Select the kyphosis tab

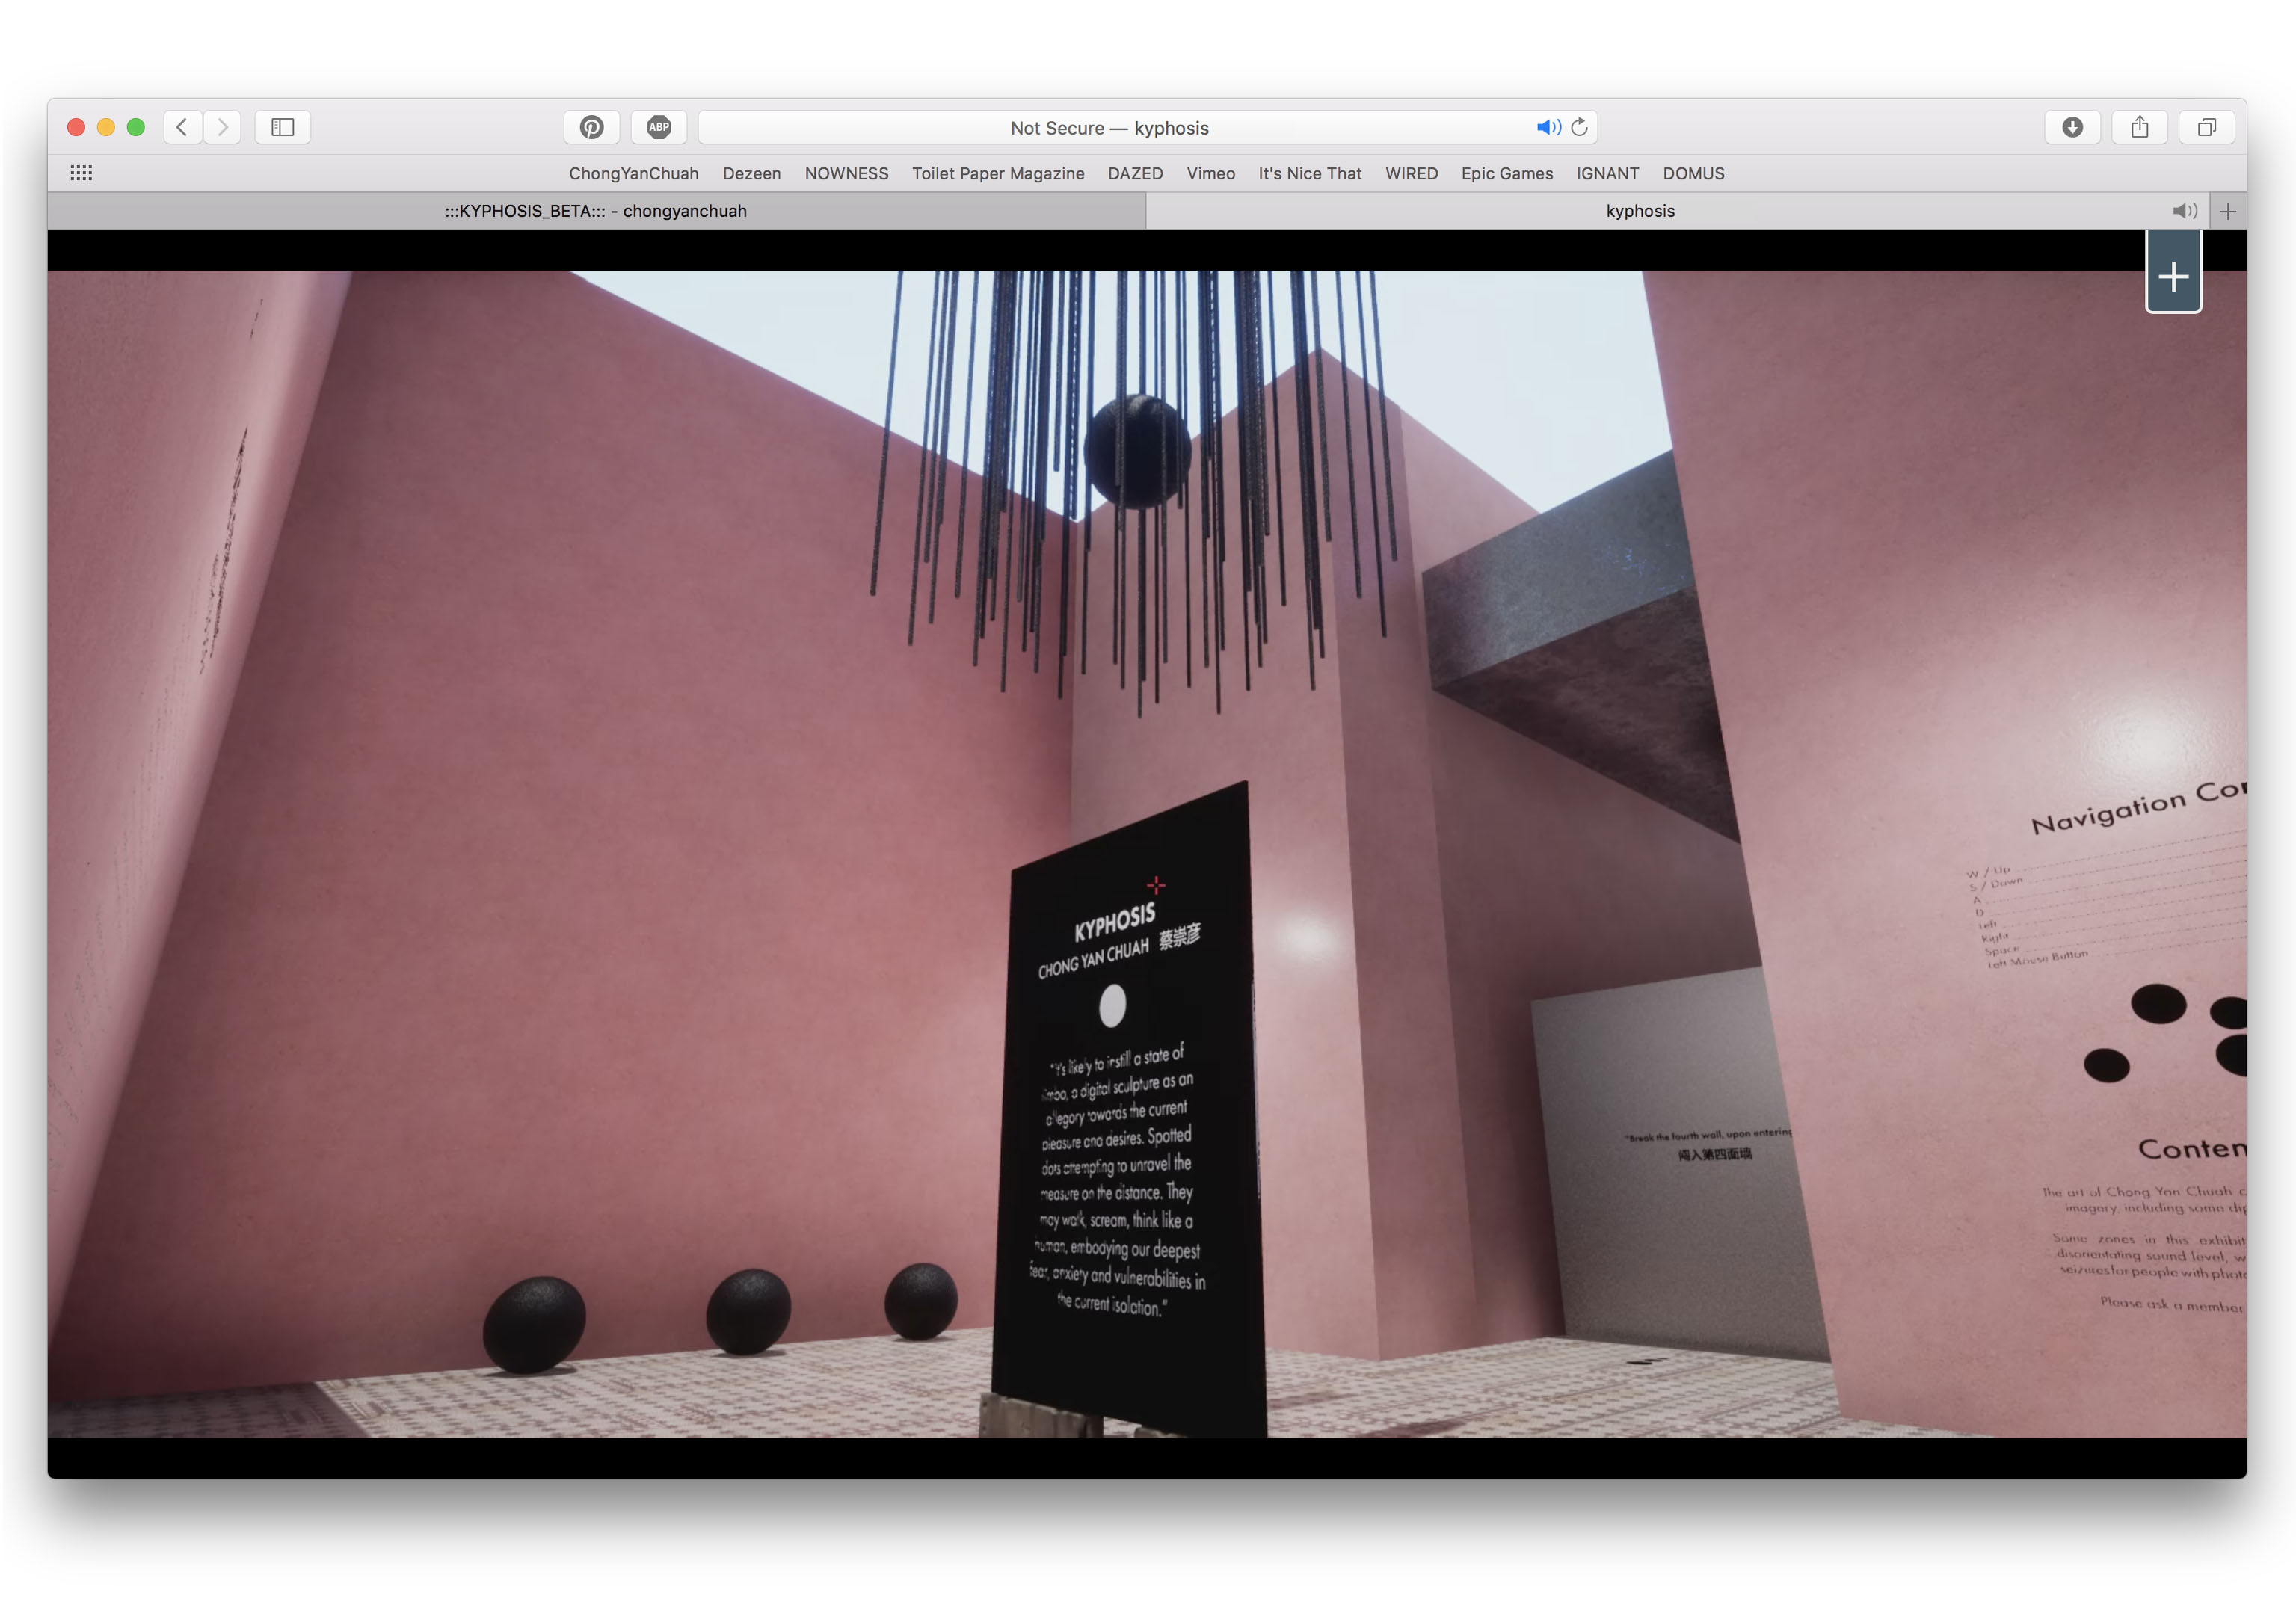point(1640,211)
